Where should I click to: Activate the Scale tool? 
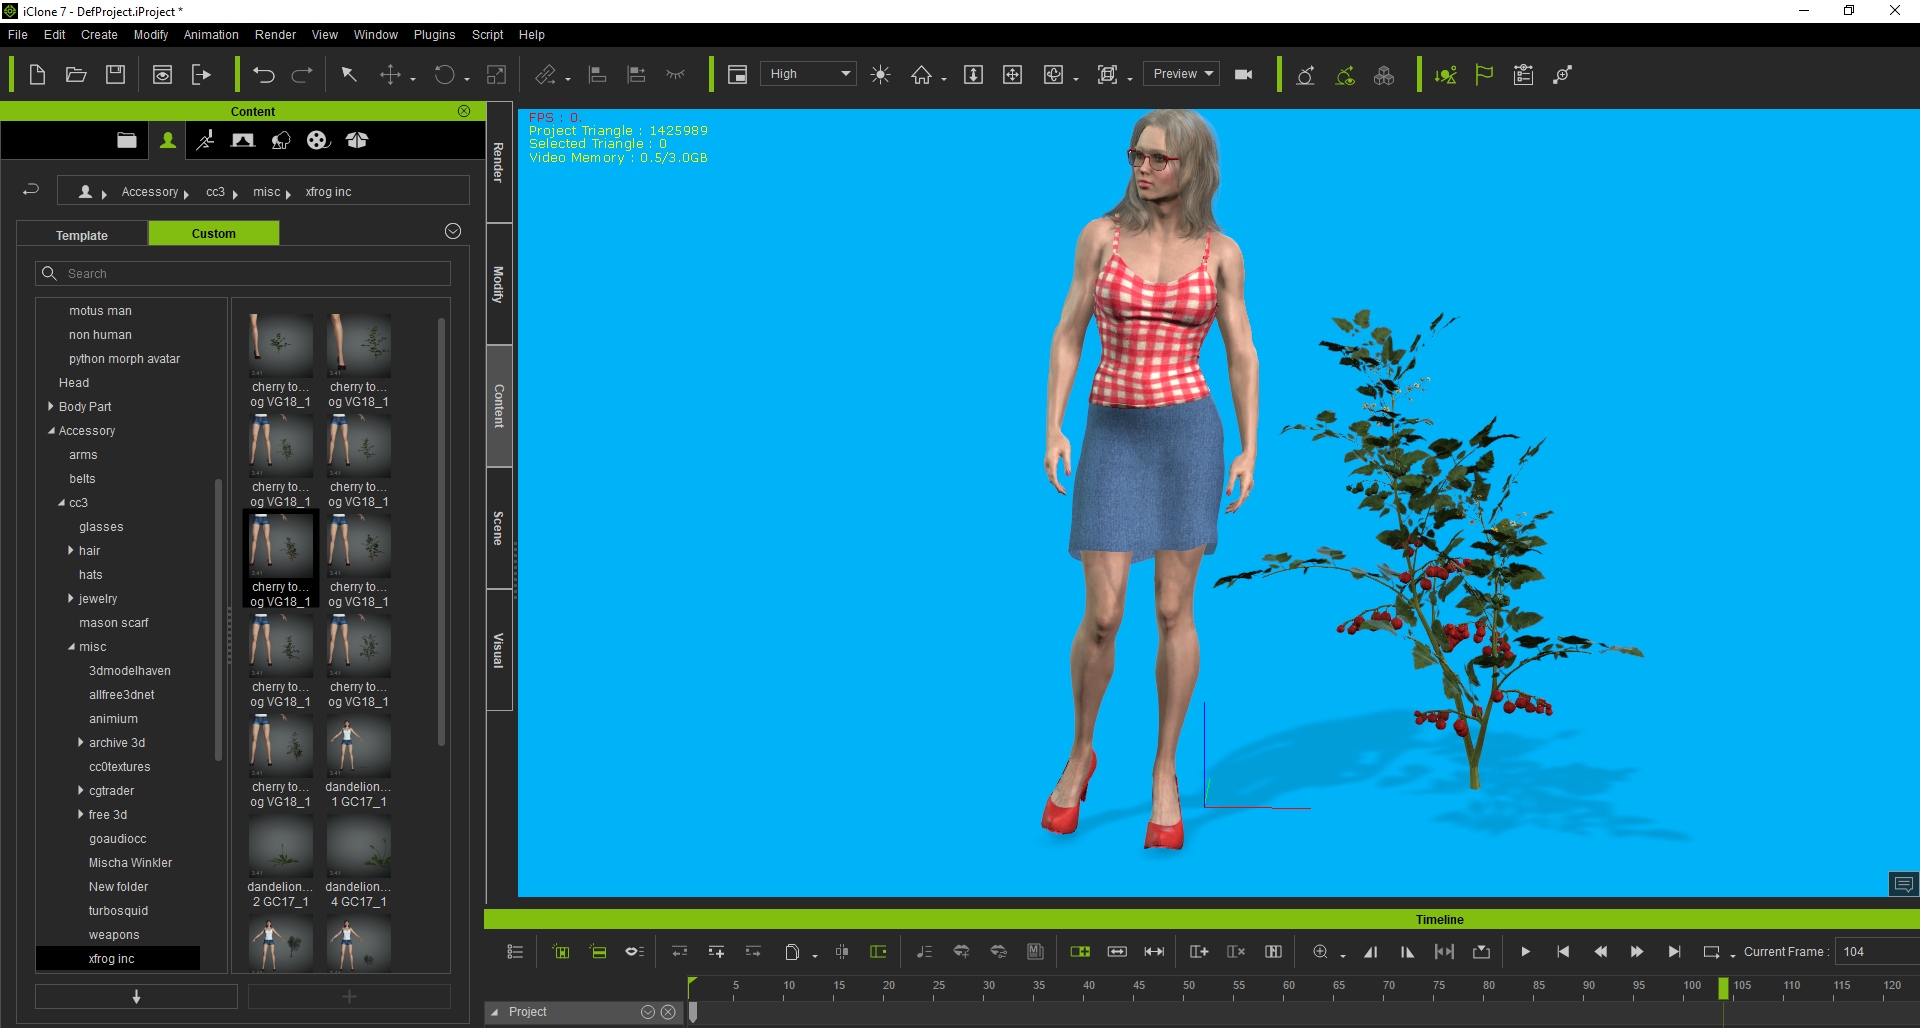click(496, 75)
